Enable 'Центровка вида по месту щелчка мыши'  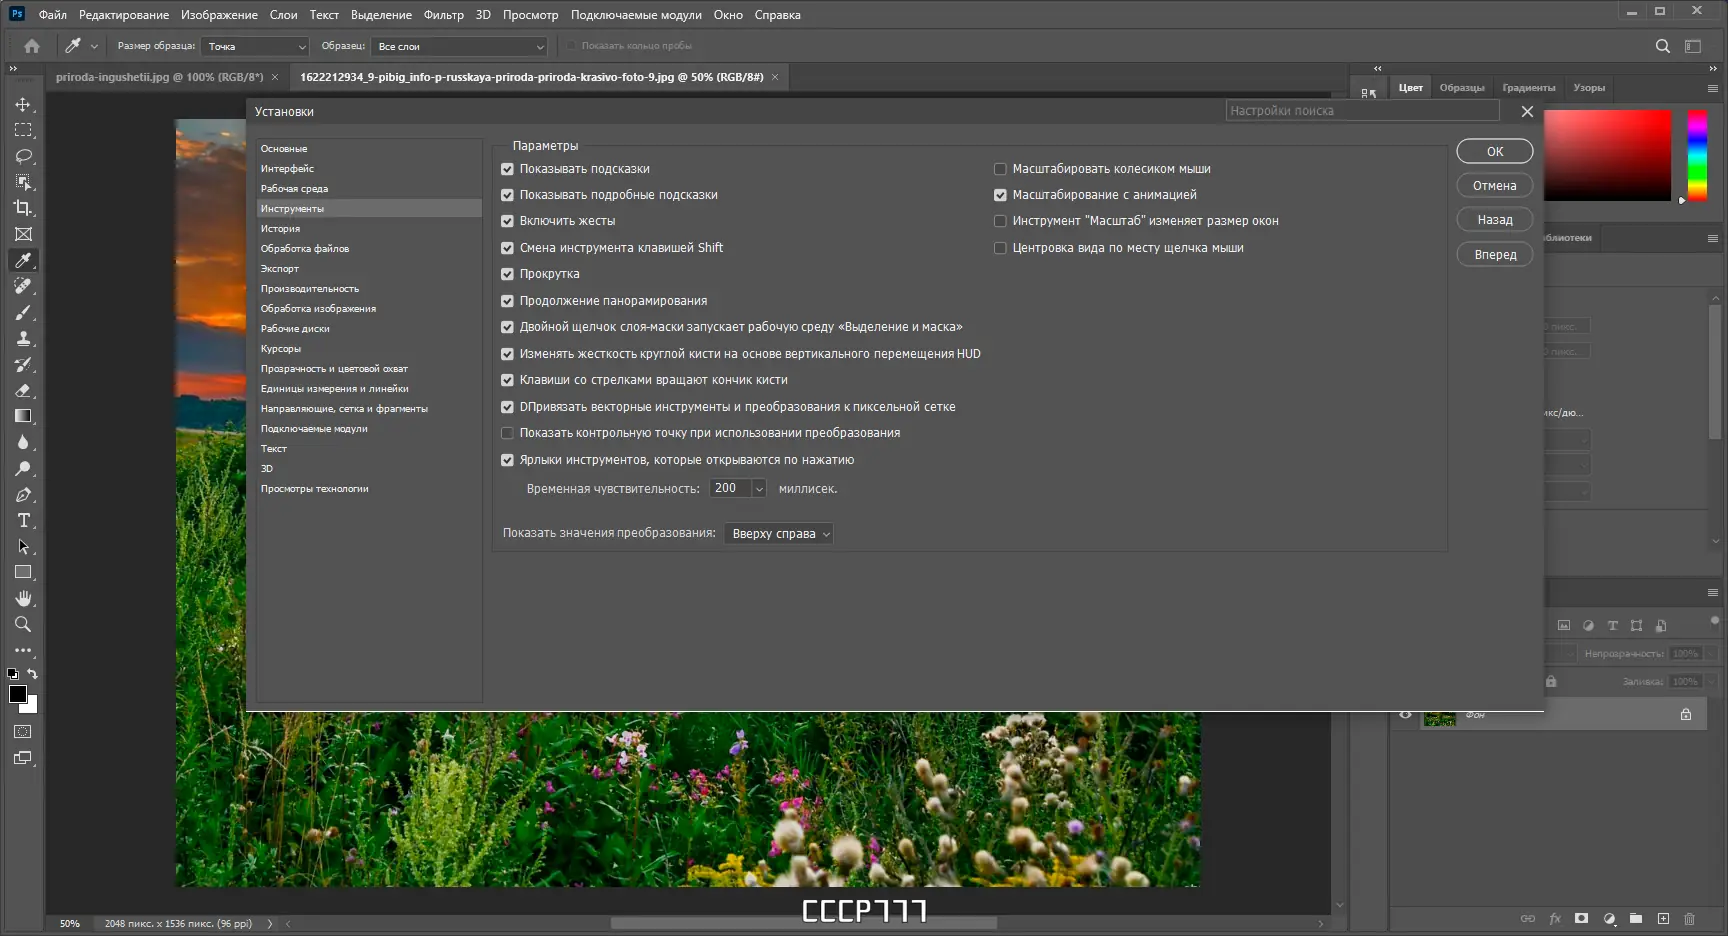(x=1000, y=248)
